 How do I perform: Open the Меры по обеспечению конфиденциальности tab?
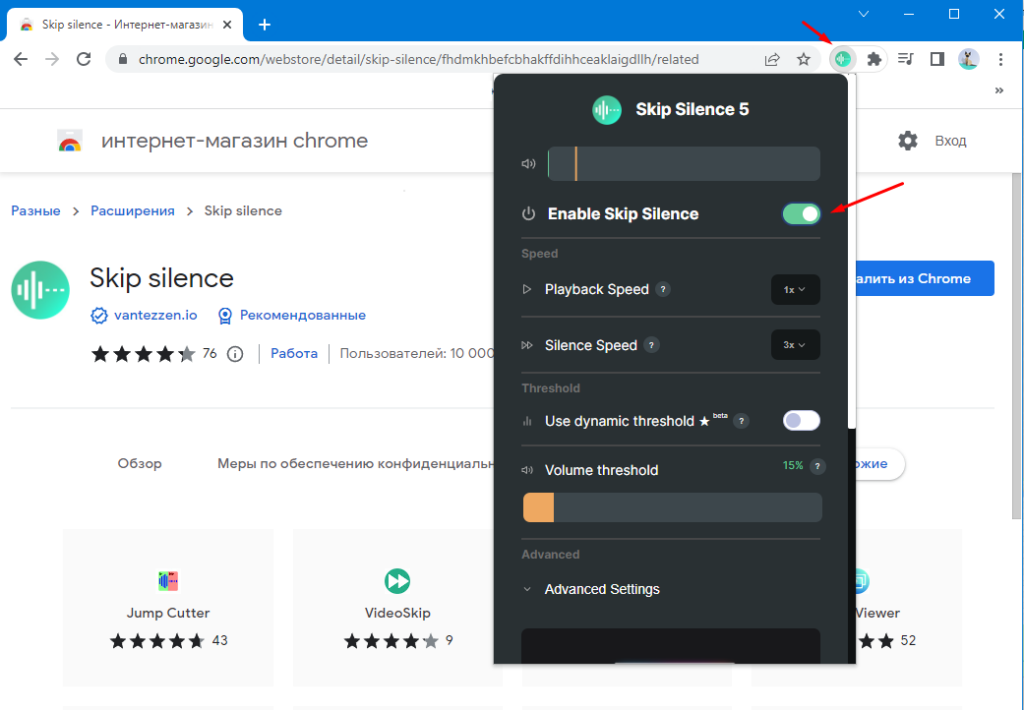[355, 464]
